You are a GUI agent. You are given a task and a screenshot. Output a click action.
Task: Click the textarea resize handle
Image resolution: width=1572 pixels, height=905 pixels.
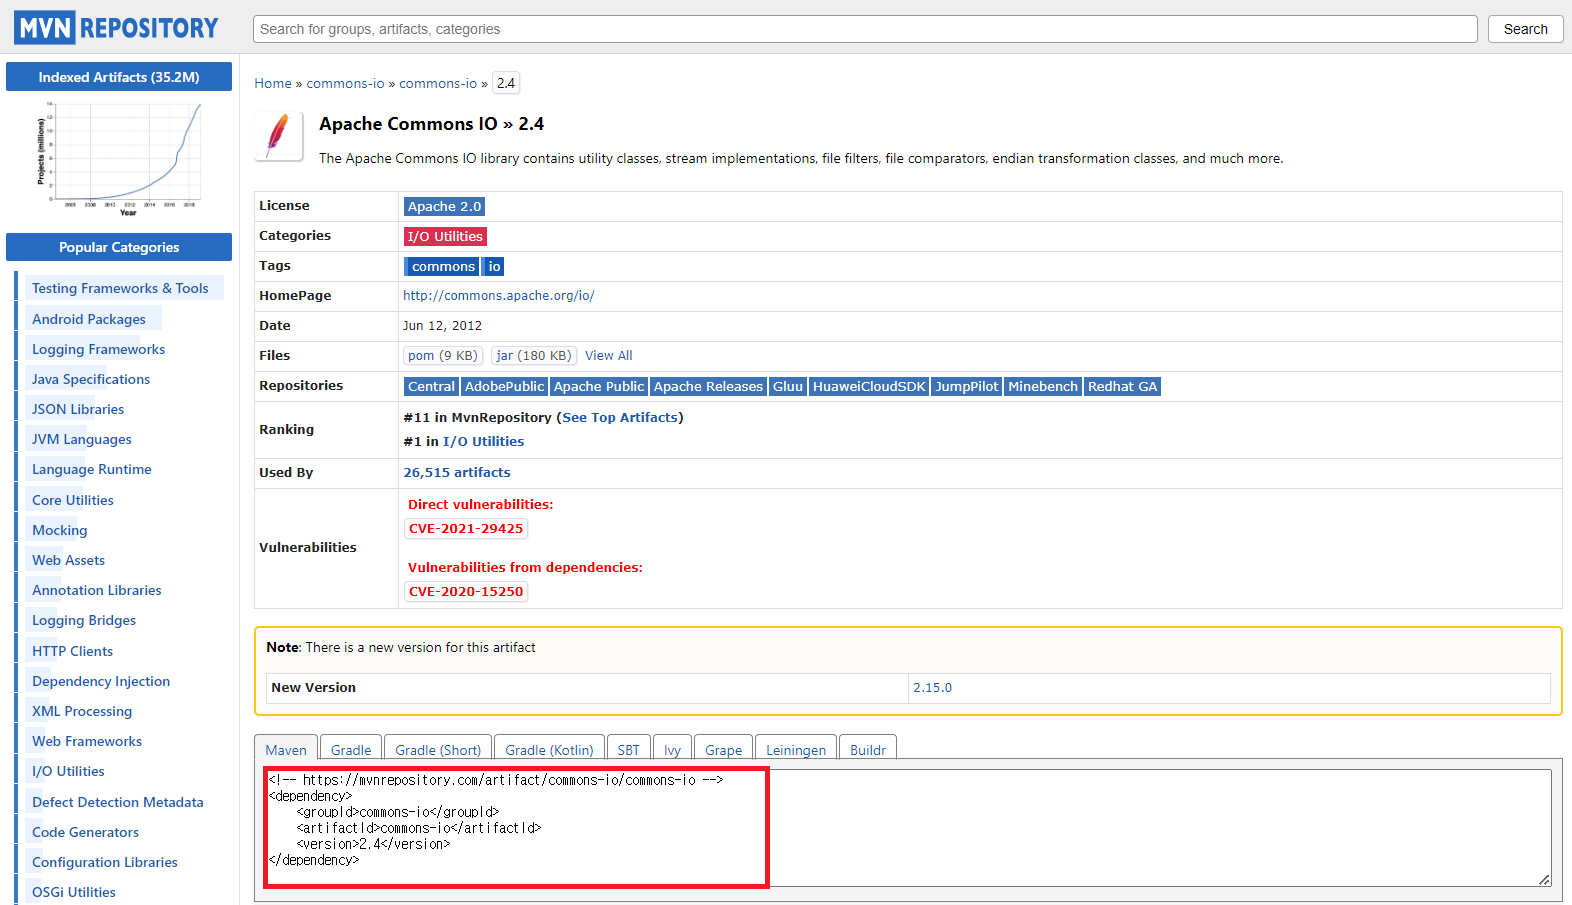tap(1544, 879)
